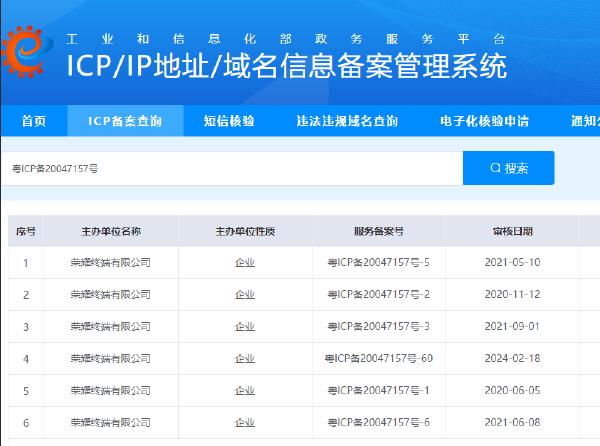Select cell 粤ICP备20047157号-5
Image resolution: width=600 pixels, height=446 pixels.
pos(378,263)
